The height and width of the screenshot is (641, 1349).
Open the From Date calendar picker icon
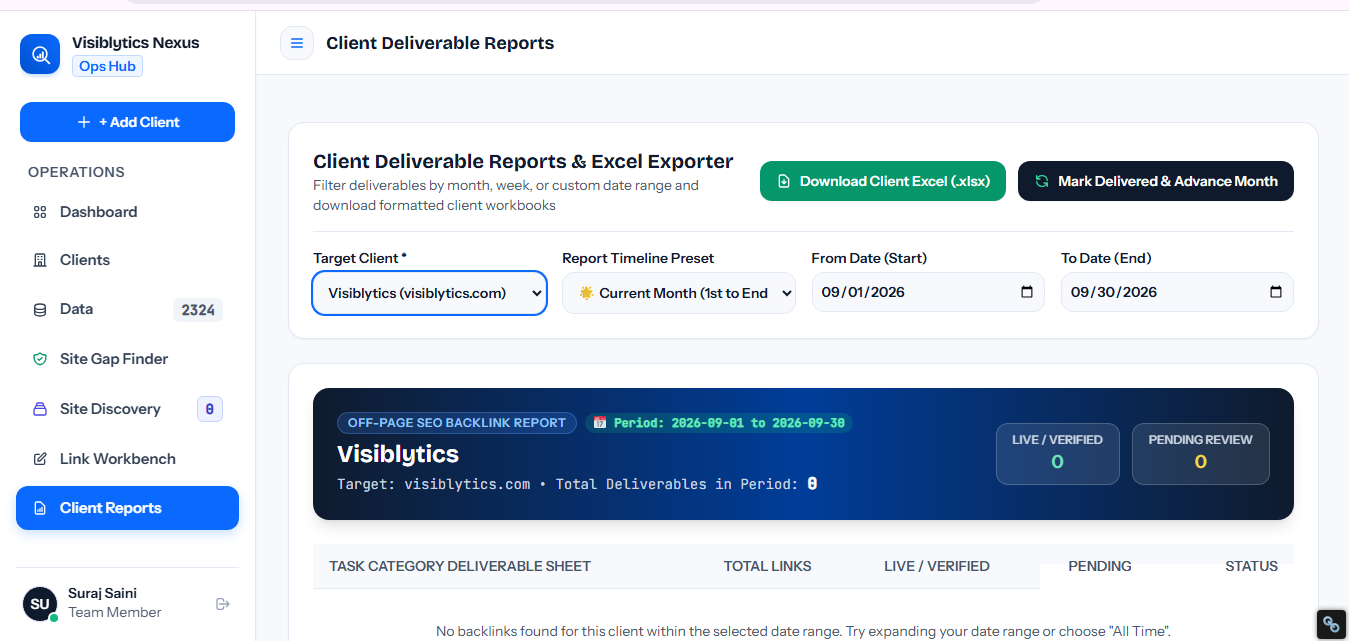click(x=1027, y=292)
